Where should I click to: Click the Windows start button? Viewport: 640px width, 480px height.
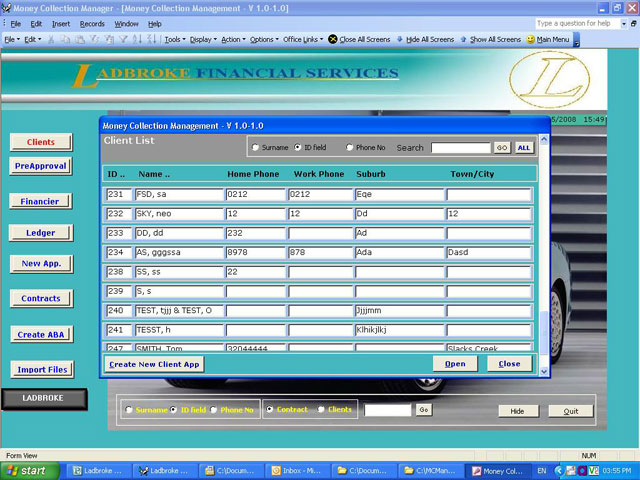(x=29, y=471)
